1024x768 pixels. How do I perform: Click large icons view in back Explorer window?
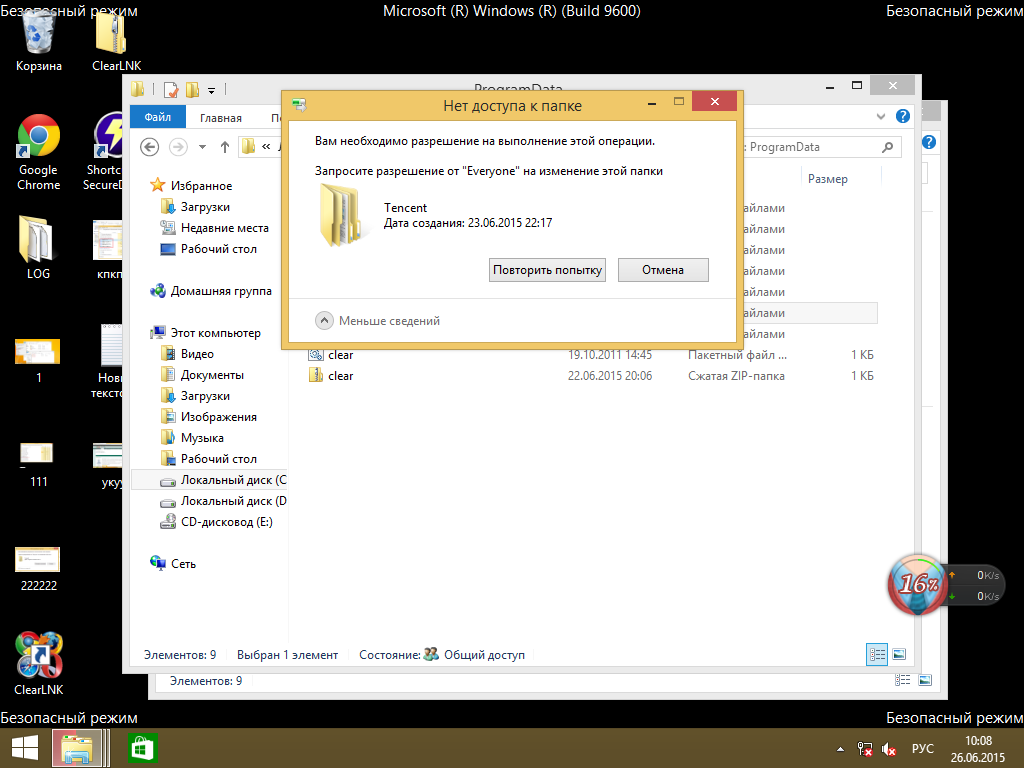click(925, 680)
